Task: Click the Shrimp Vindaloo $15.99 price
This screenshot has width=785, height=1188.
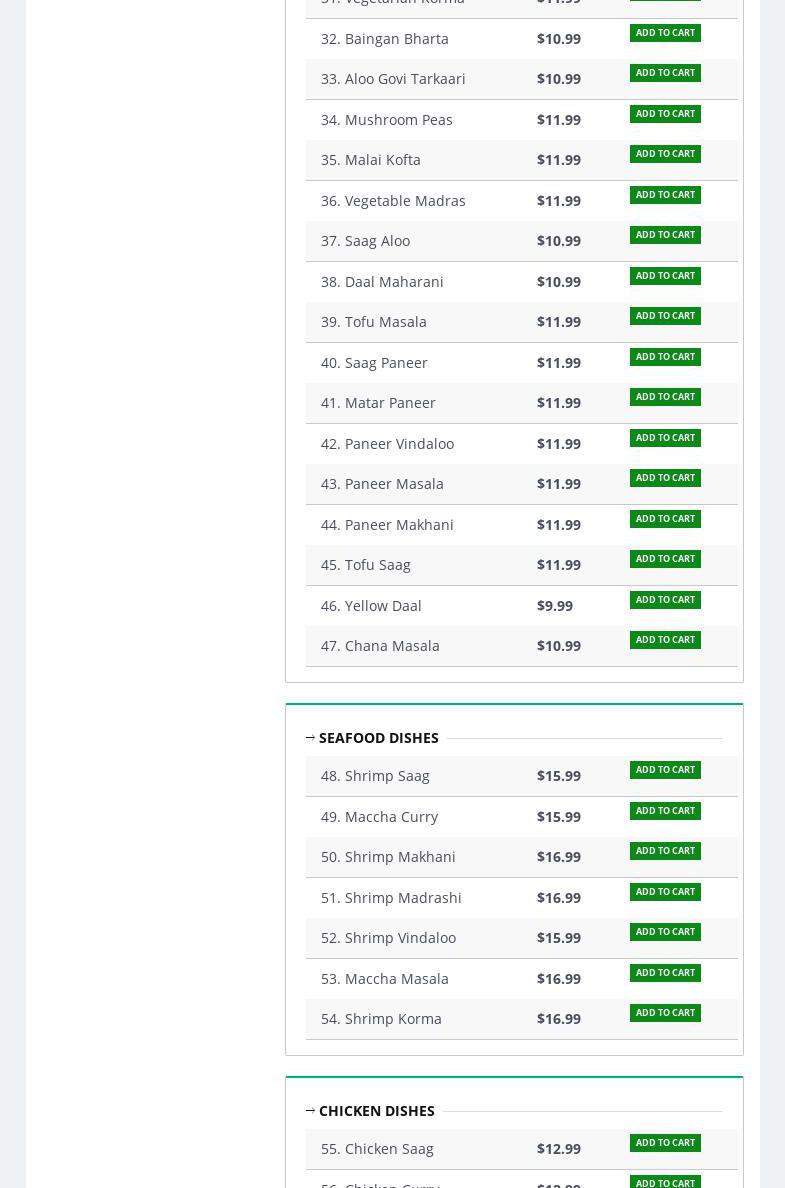Action: pyautogui.click(x=558, y=938)
